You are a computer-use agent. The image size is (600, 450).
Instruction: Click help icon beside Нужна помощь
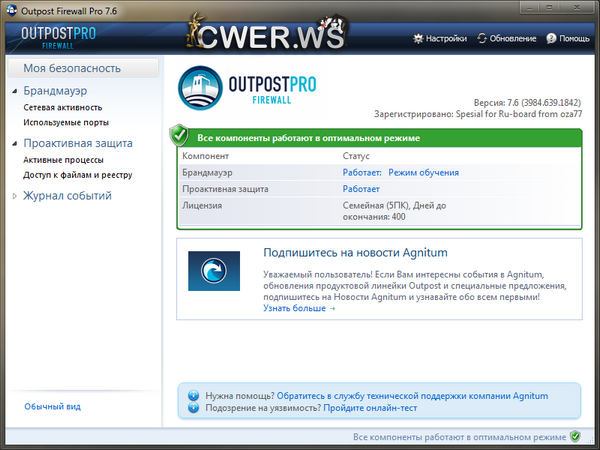193,395
